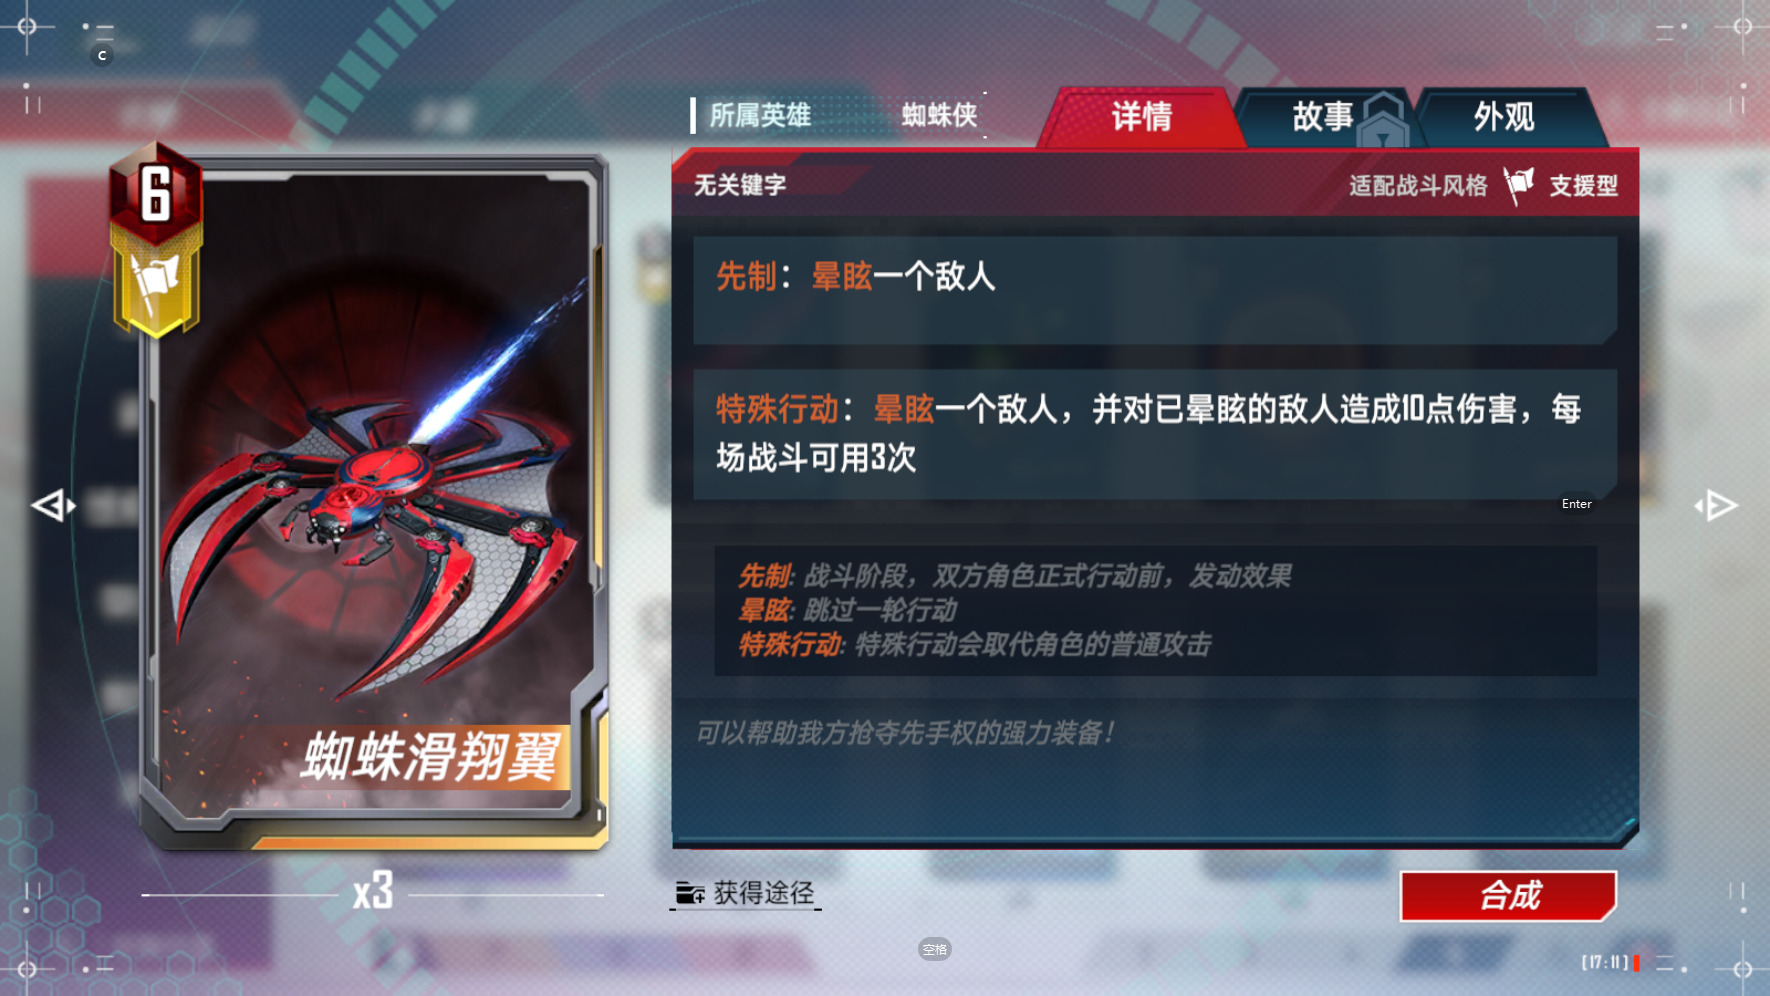Click the 特殊行动 effect description box
Viewport: 1770px width, 996px height.
coord(1155,434)
